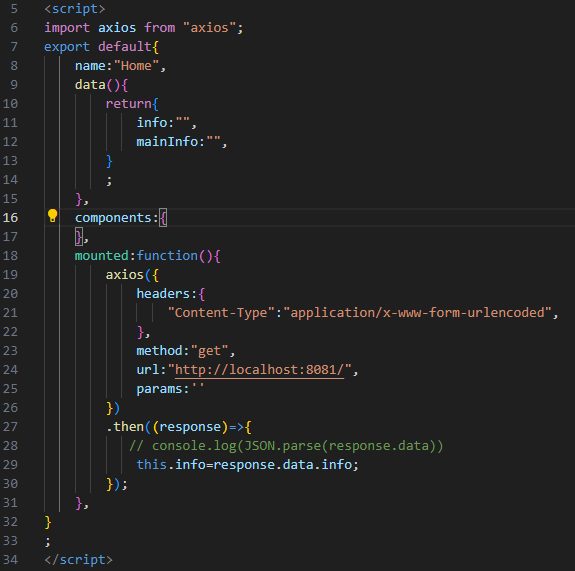Image resolution: width=575 pixels, height=571 pixels.
Task: Click the Content-Type header string
Action: 221,313
